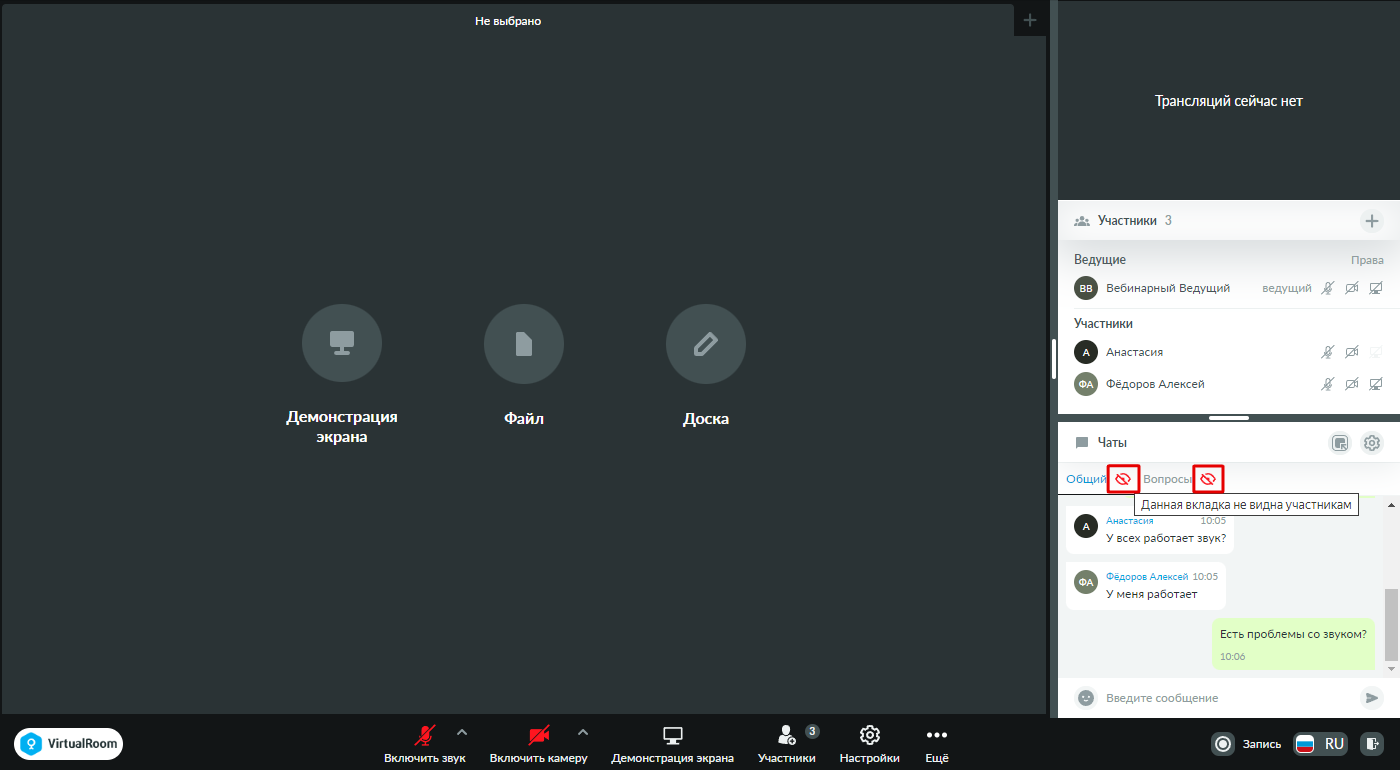Send the chat message with arrow icon
The image size is (1400, 770).
click(1372, 698)
